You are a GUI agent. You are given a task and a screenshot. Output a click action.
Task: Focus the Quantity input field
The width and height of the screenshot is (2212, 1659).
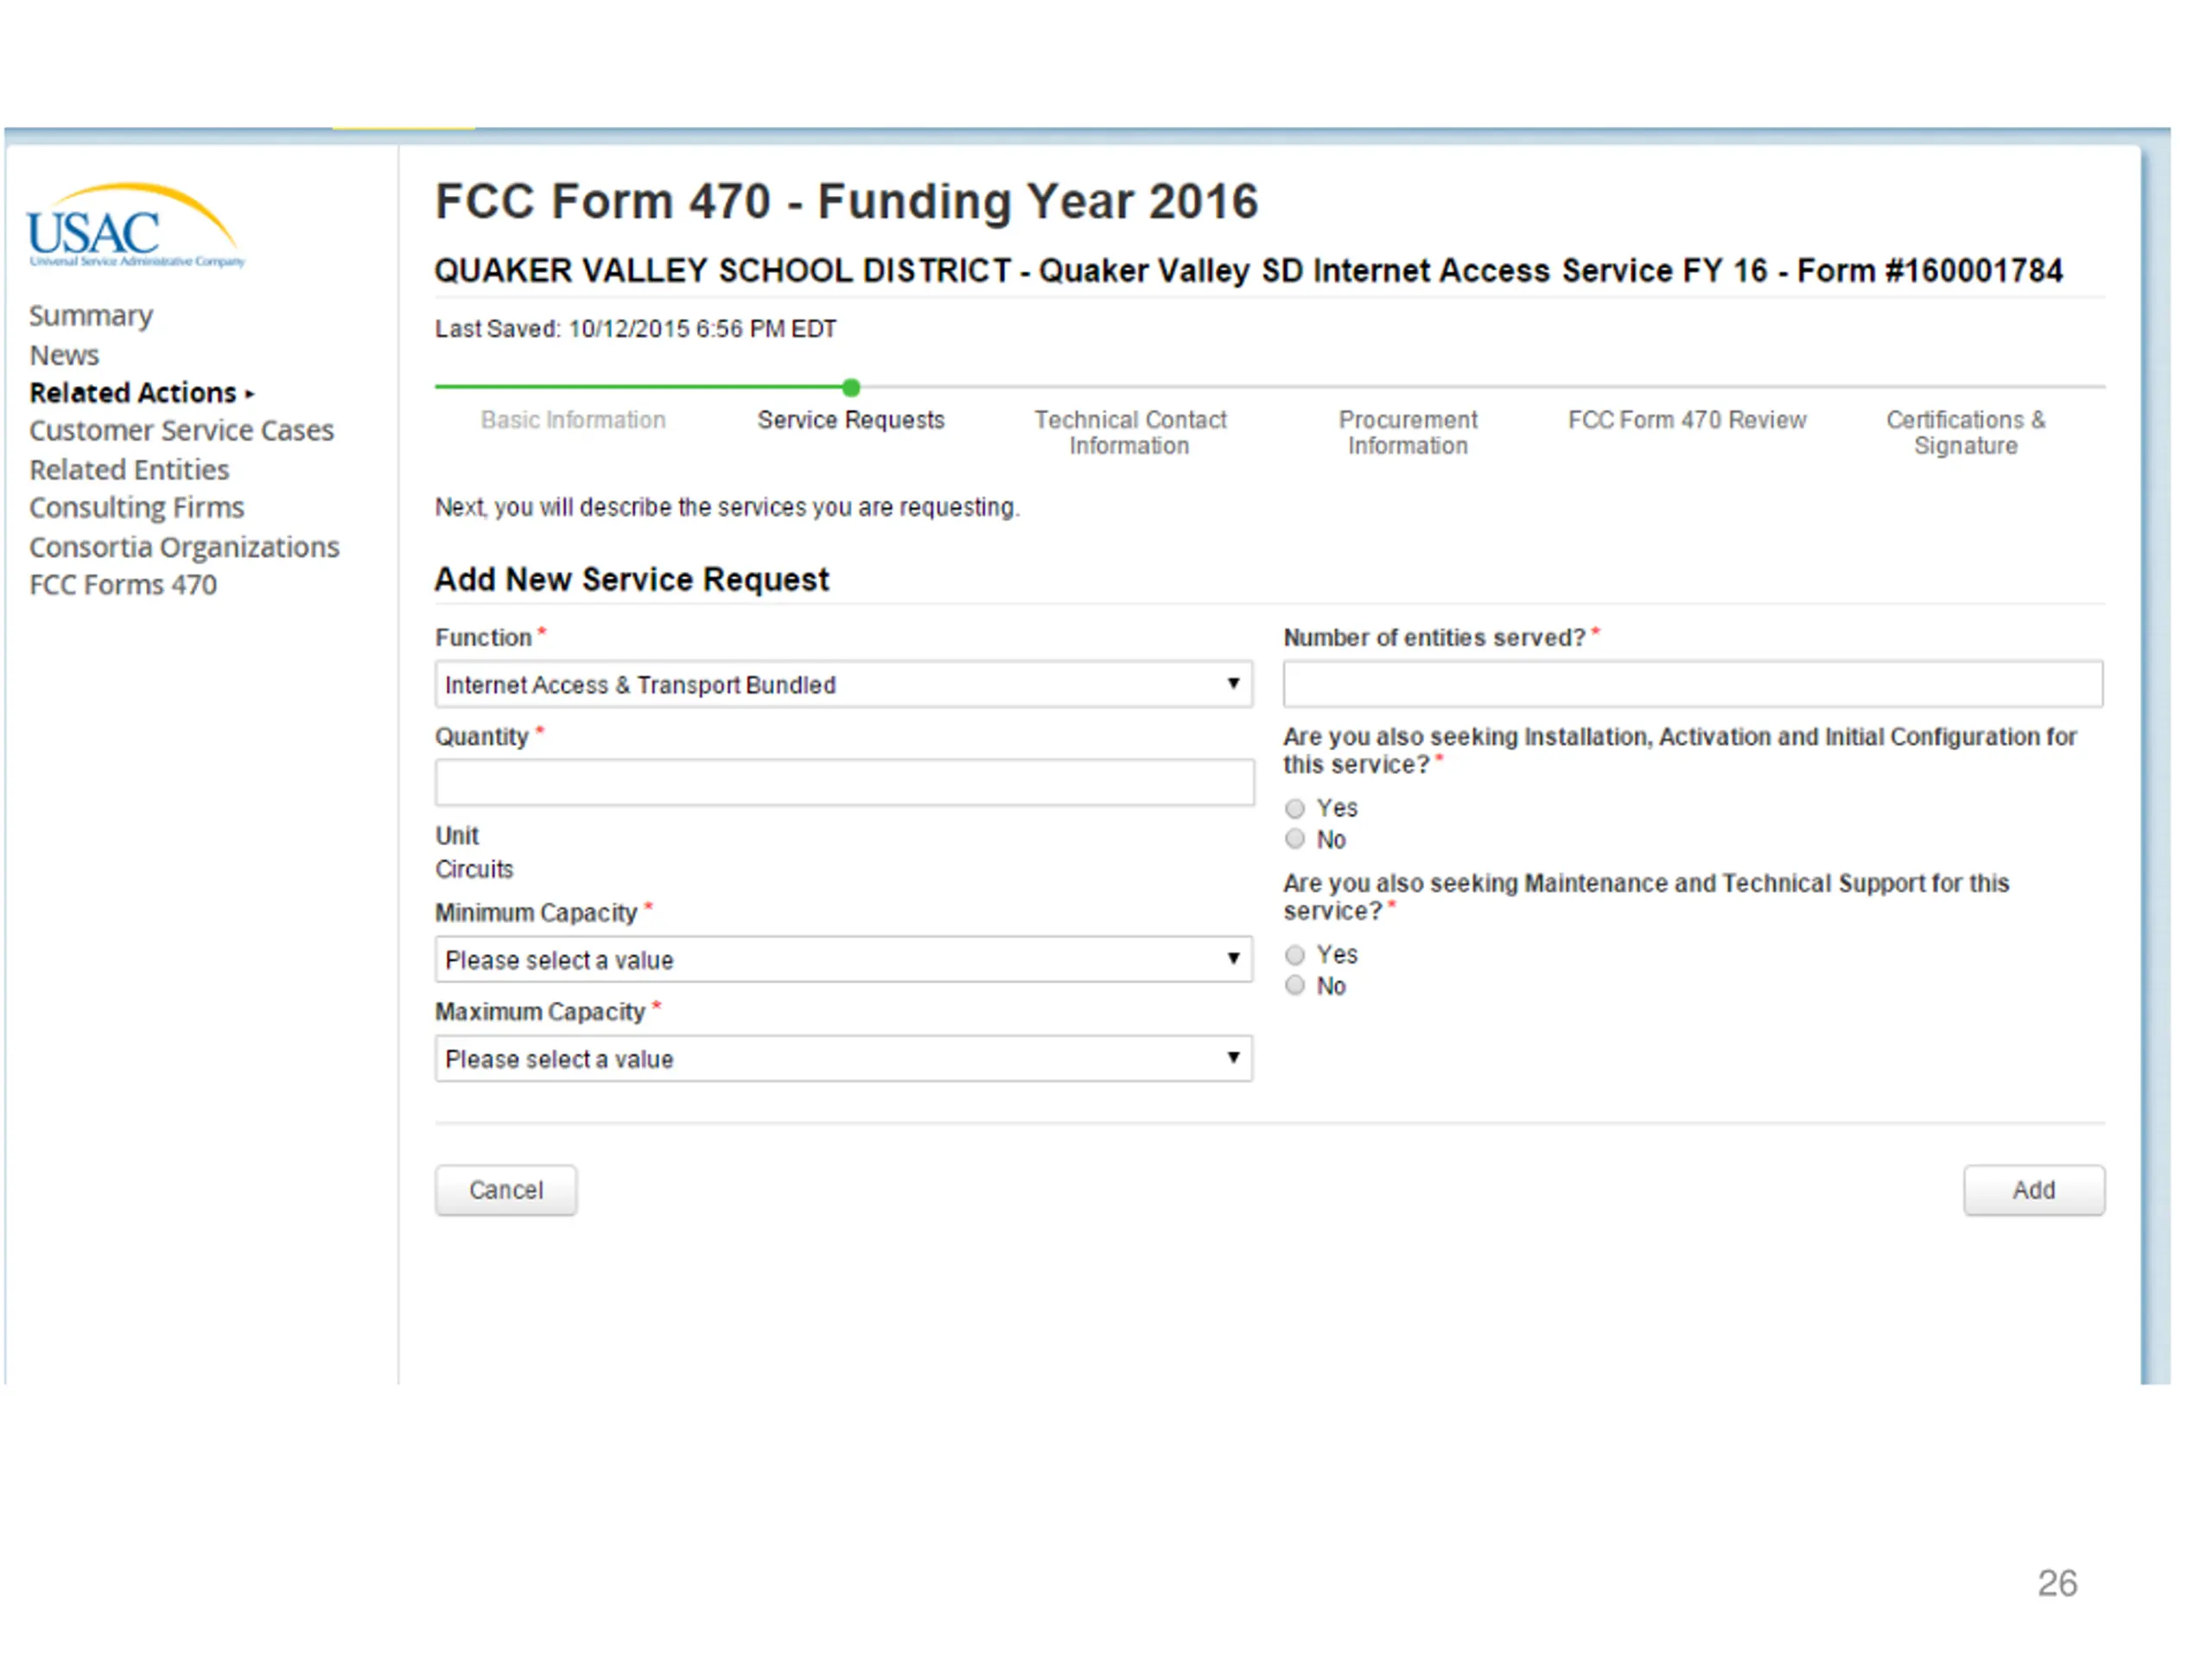844,782
